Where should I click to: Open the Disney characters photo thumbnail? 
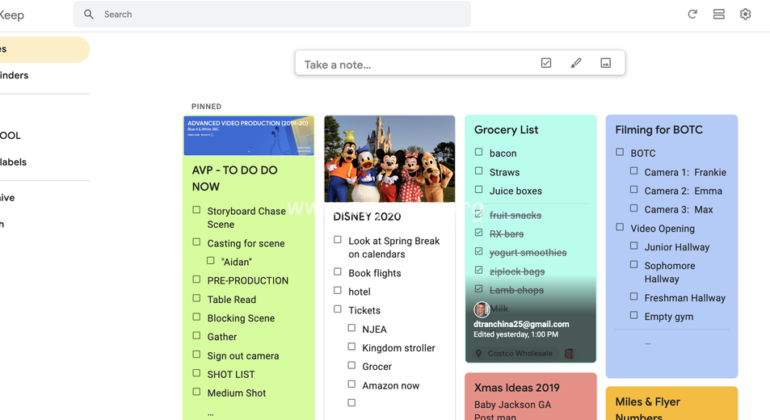coord(389,159)
